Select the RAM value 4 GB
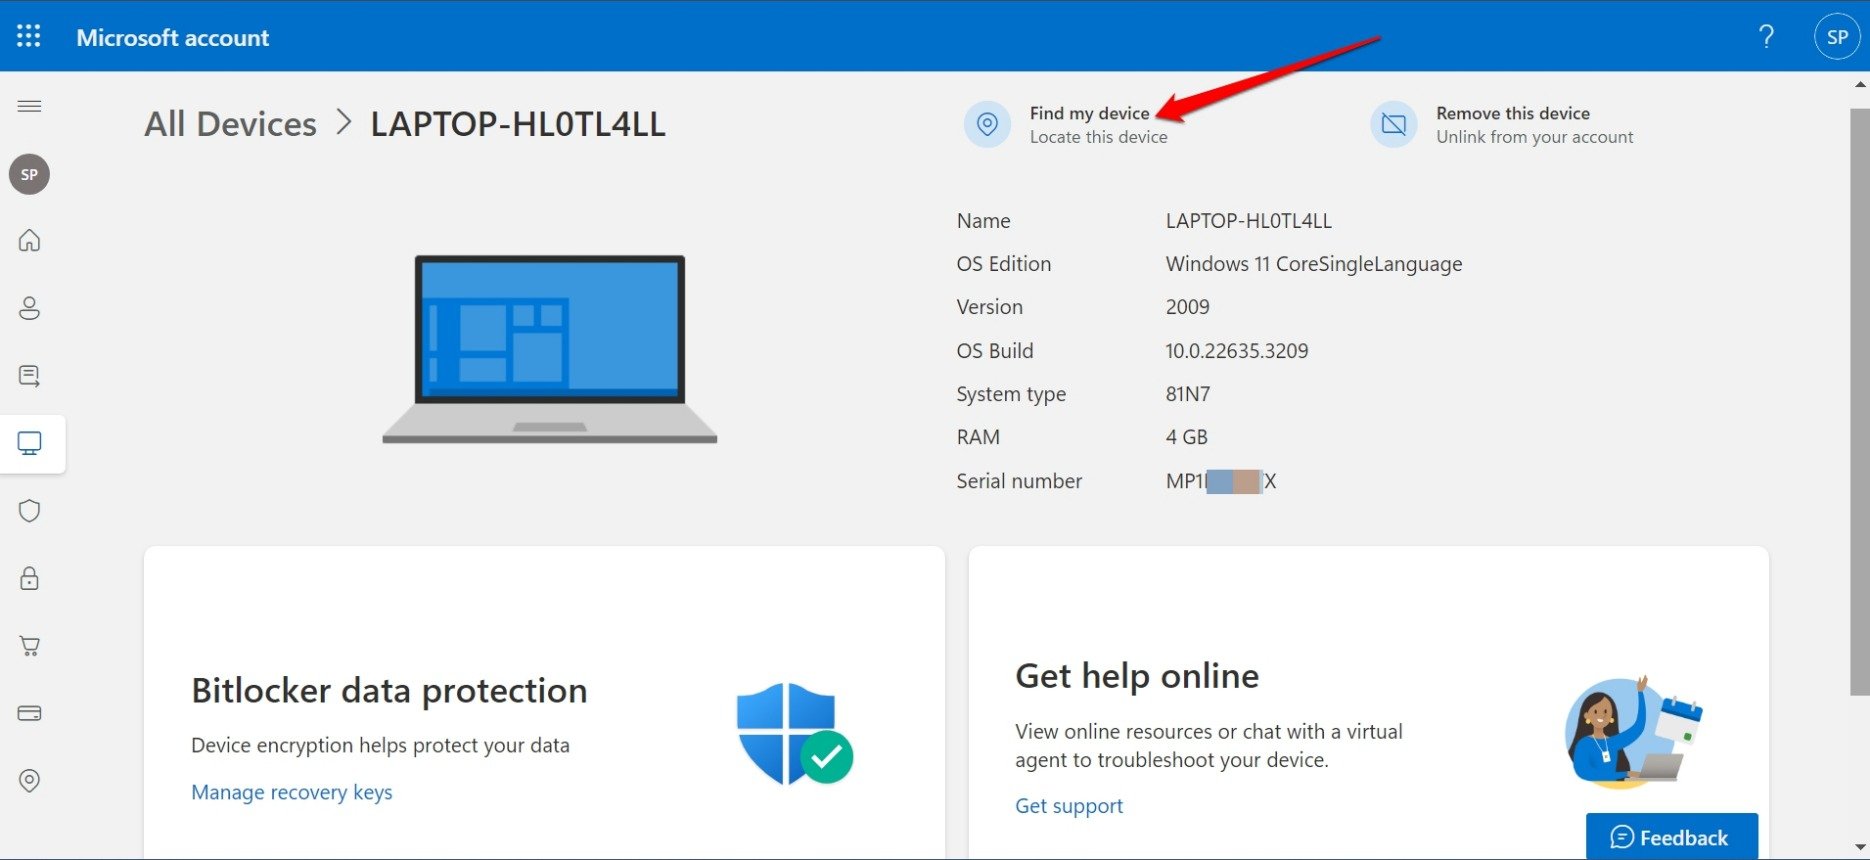 pyautogui.click(x=1187, y=437)
